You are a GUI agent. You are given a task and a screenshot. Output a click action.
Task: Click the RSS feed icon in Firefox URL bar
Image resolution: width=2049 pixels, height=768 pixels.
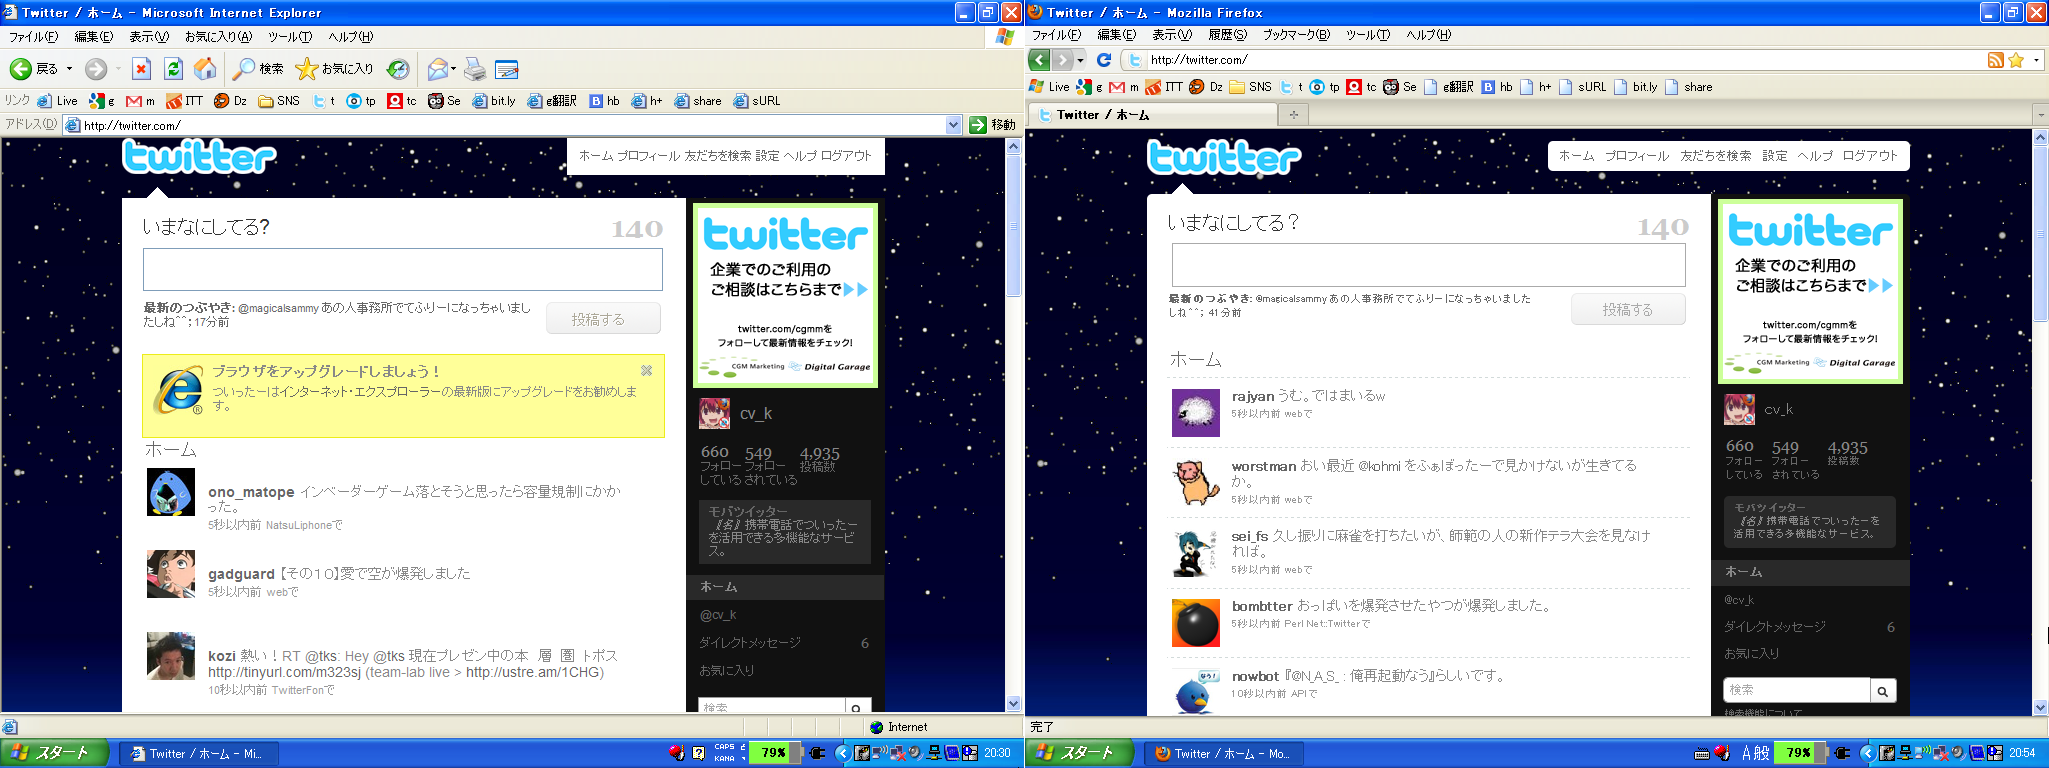(x=1995, y=60)
